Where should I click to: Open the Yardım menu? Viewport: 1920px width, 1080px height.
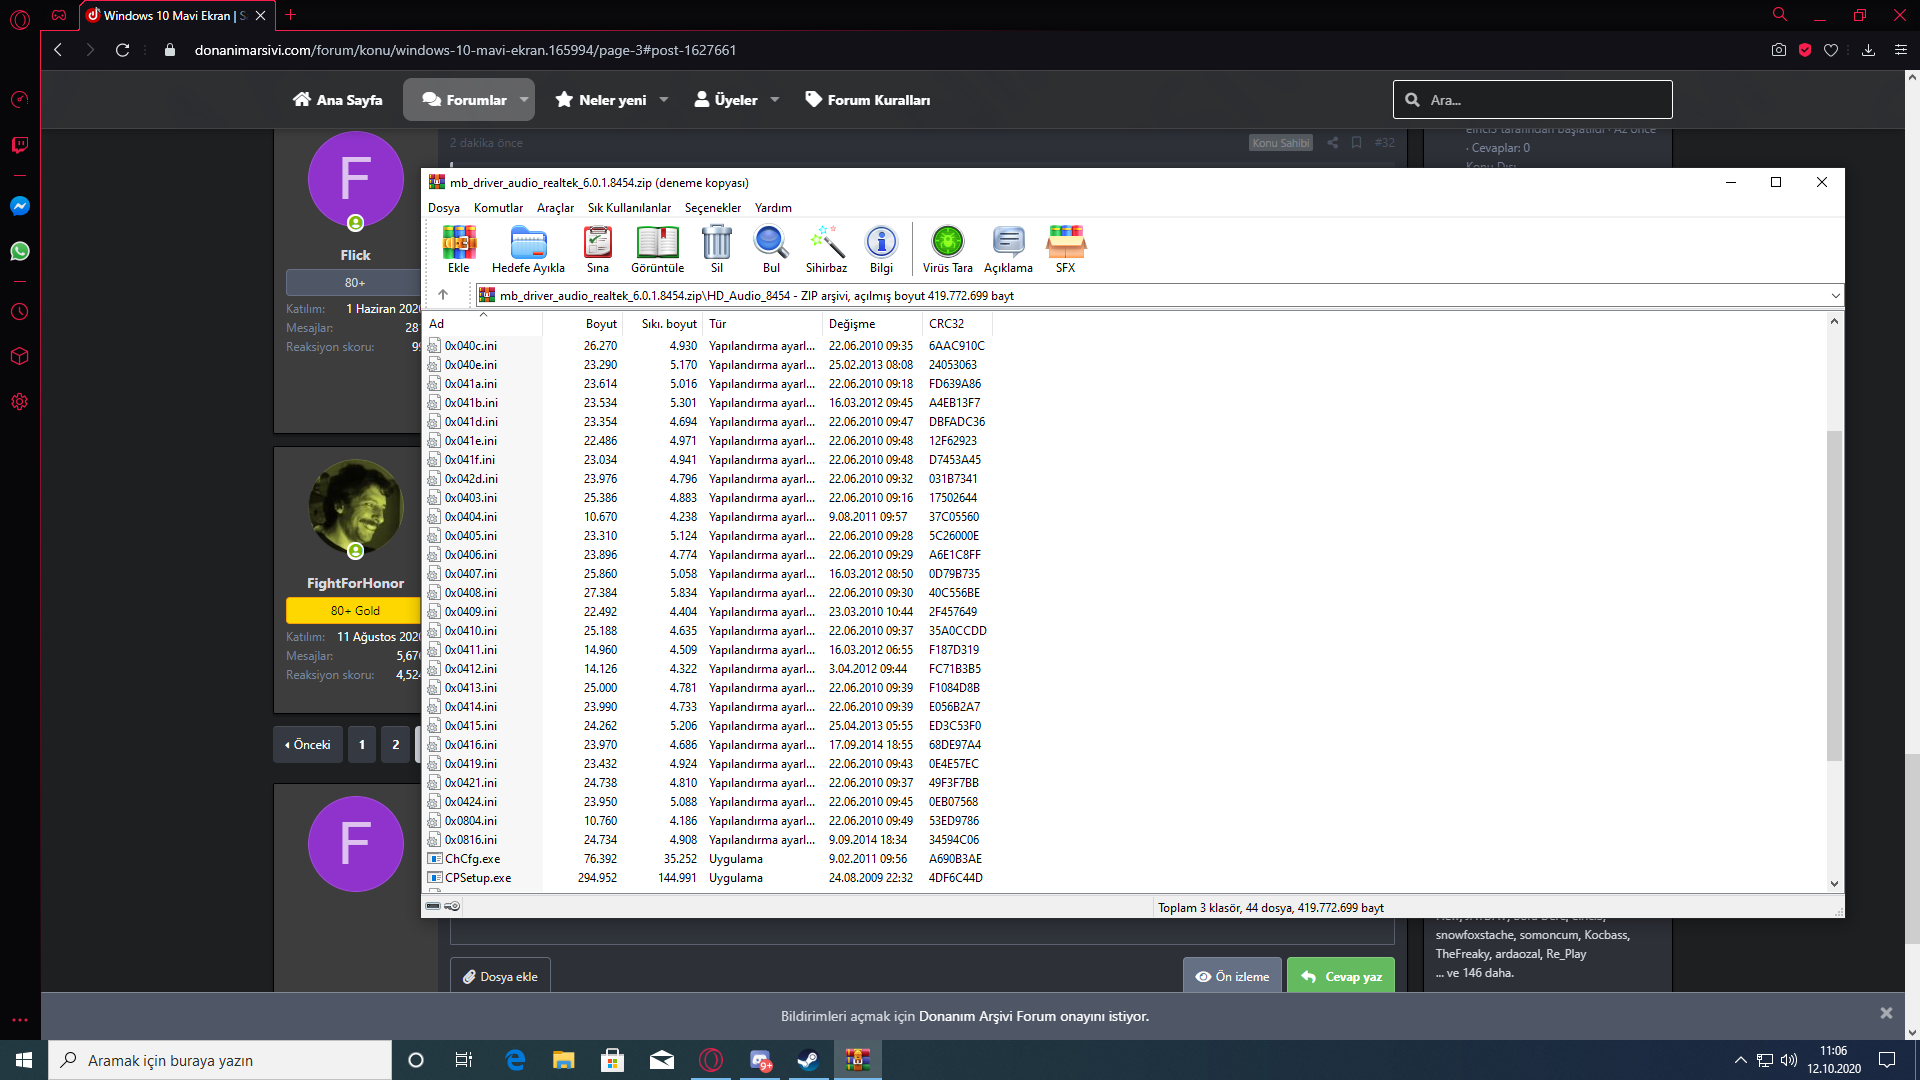coord(773,208)
